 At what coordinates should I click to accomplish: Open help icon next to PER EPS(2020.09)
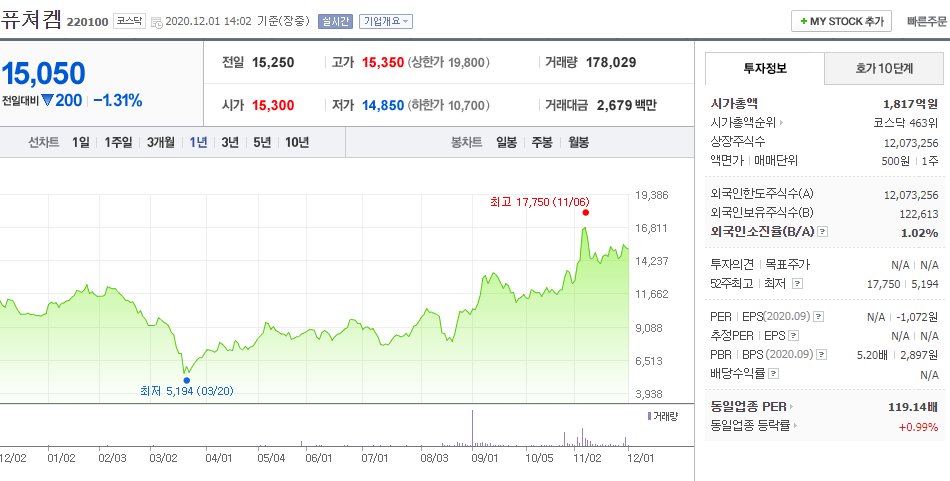(x=819, y=316)
